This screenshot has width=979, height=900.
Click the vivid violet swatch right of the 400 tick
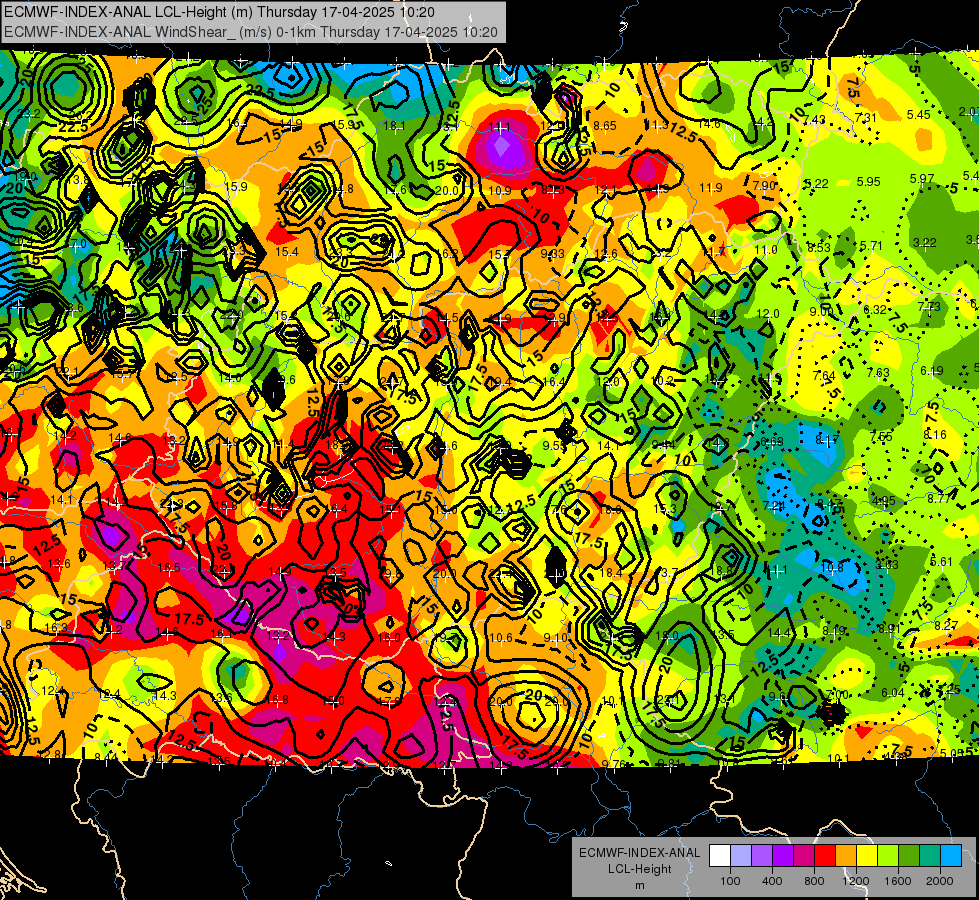tap(783, 856)
